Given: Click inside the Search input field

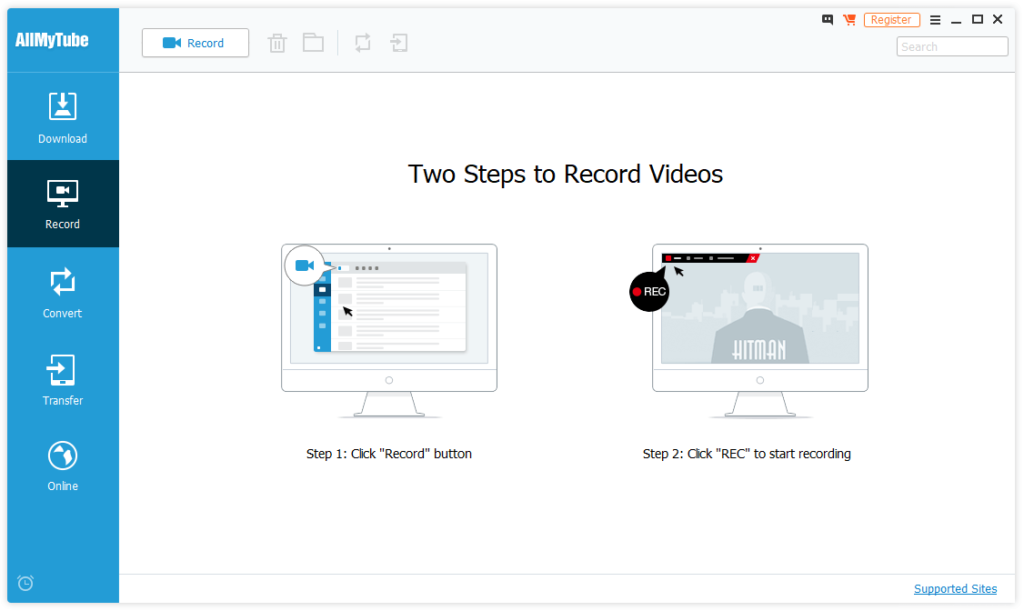Looking at the screenshot, I should pyautogui.click(x=951, y=46).
